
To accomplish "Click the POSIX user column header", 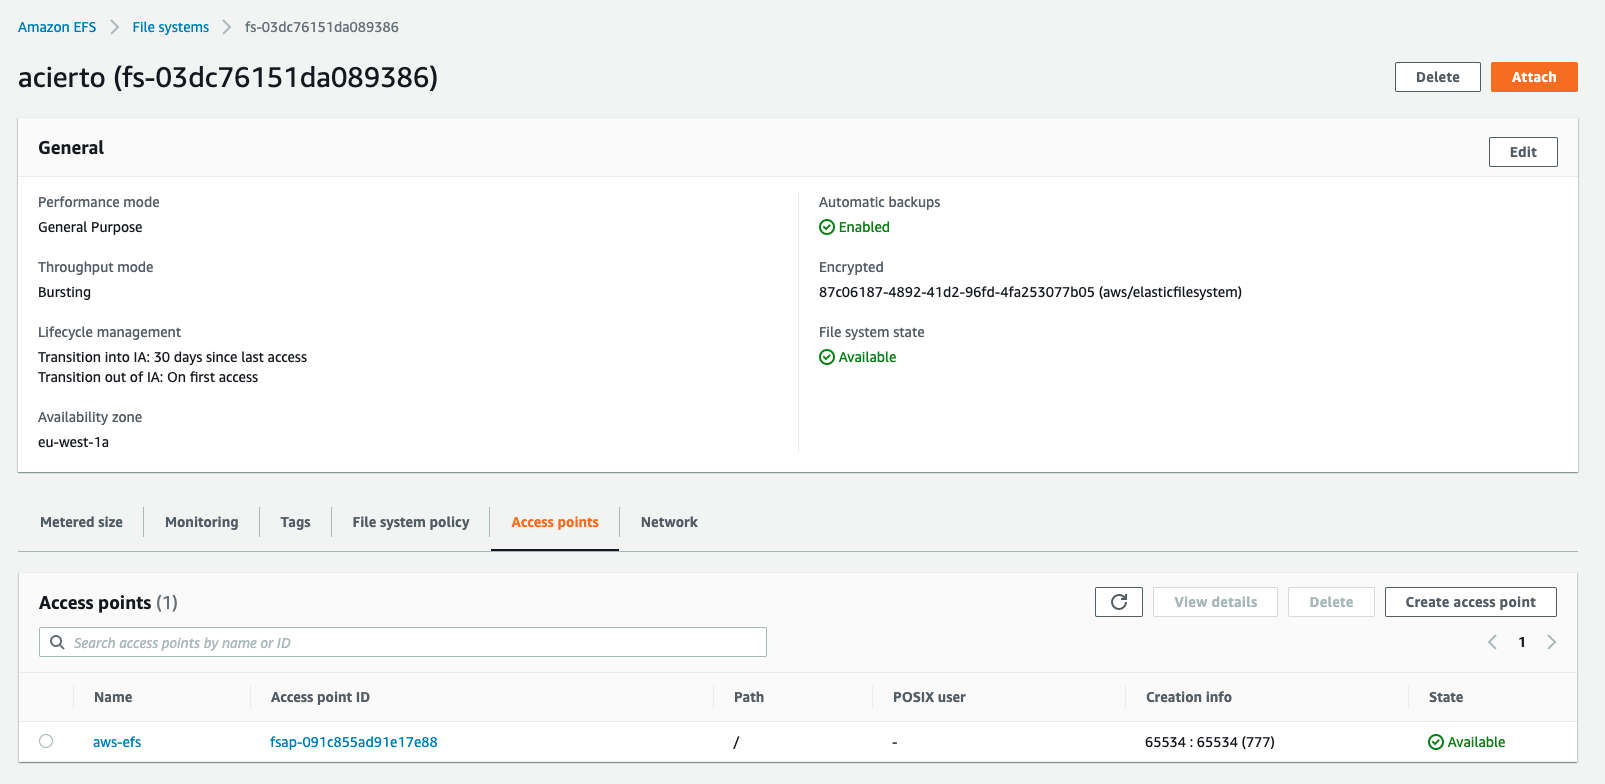I will (929, 697).
